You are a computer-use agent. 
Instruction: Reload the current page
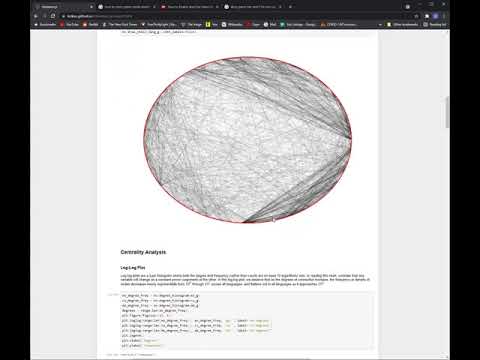point(53,16)
